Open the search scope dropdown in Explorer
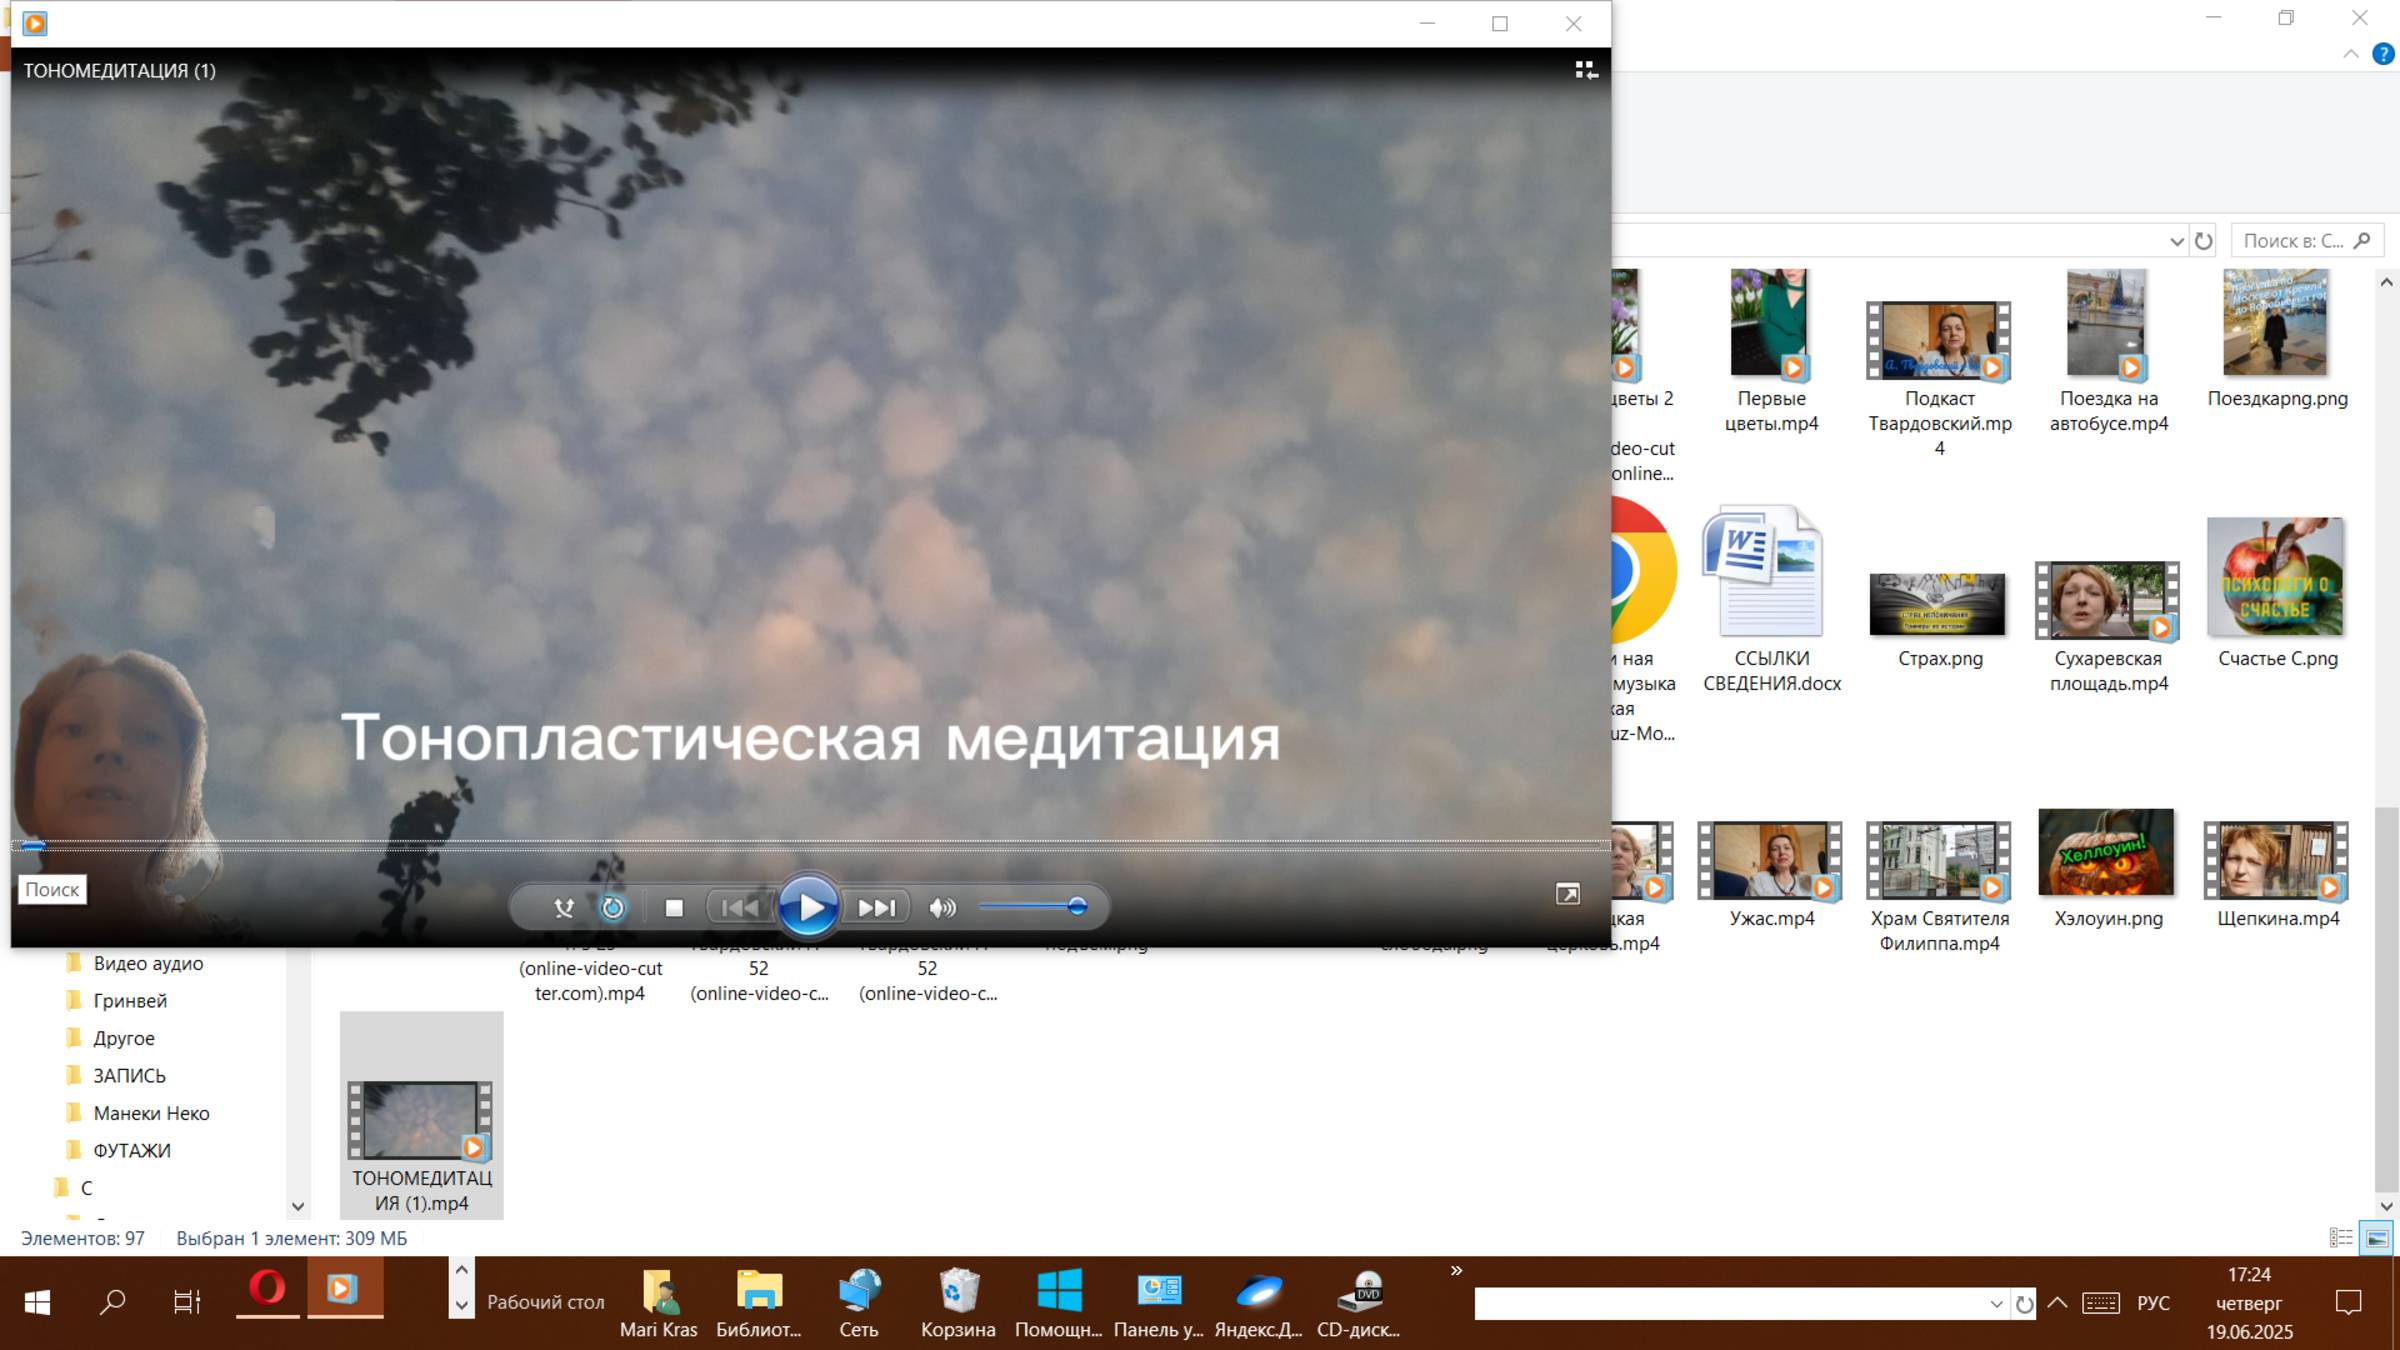 [2178, 240]
